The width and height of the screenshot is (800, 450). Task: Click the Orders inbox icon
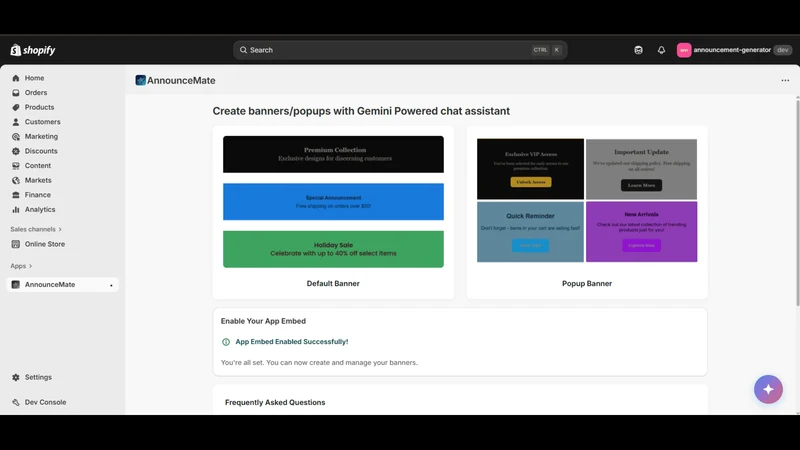(x=16, y=93)
